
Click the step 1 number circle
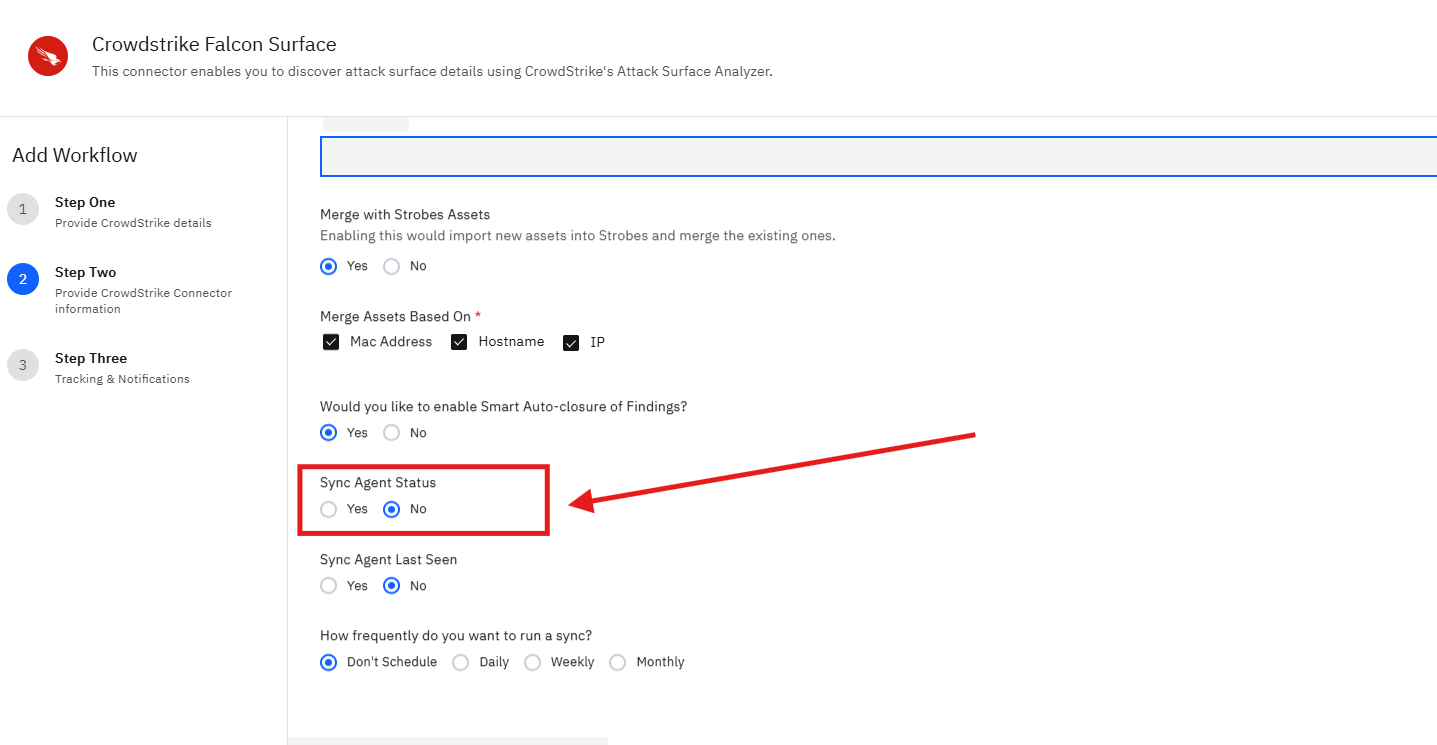[23, 209]
